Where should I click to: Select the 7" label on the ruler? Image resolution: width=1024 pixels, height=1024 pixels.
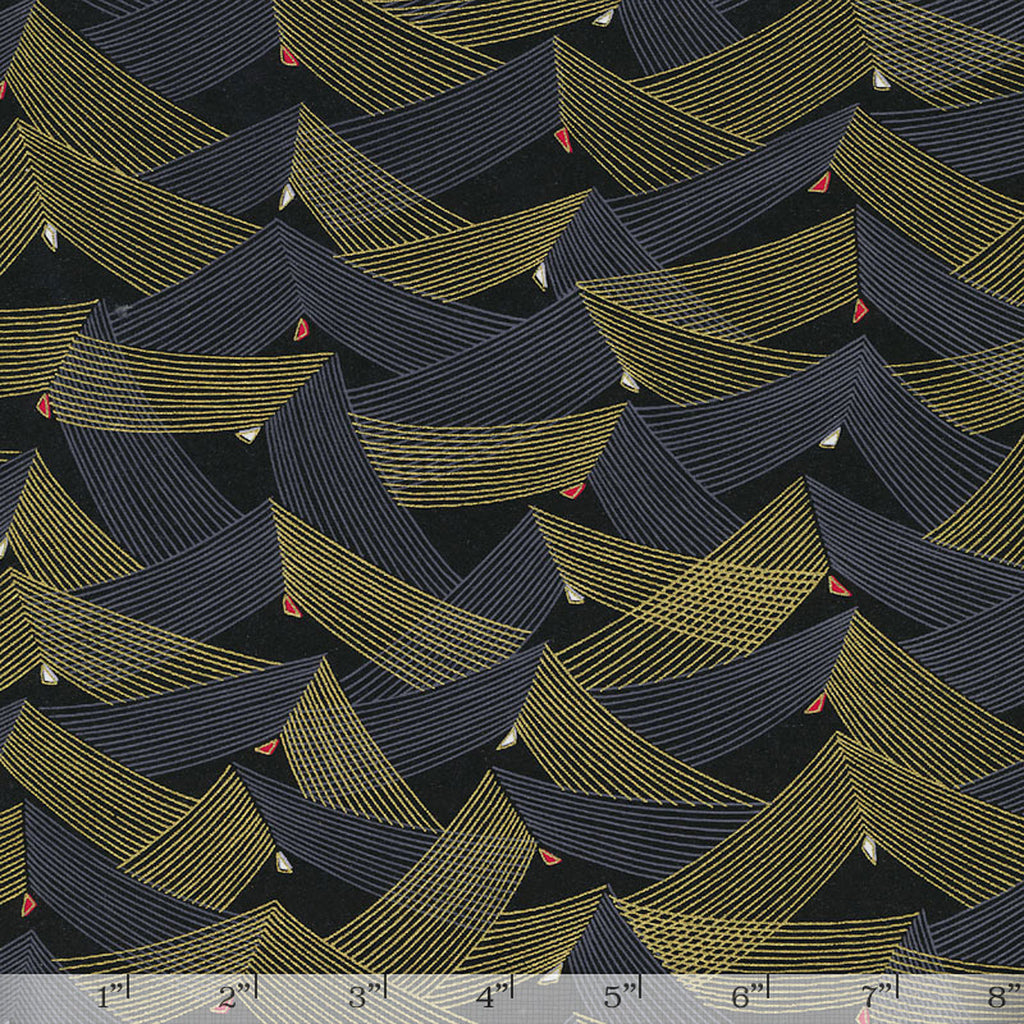tap(875, 996)
